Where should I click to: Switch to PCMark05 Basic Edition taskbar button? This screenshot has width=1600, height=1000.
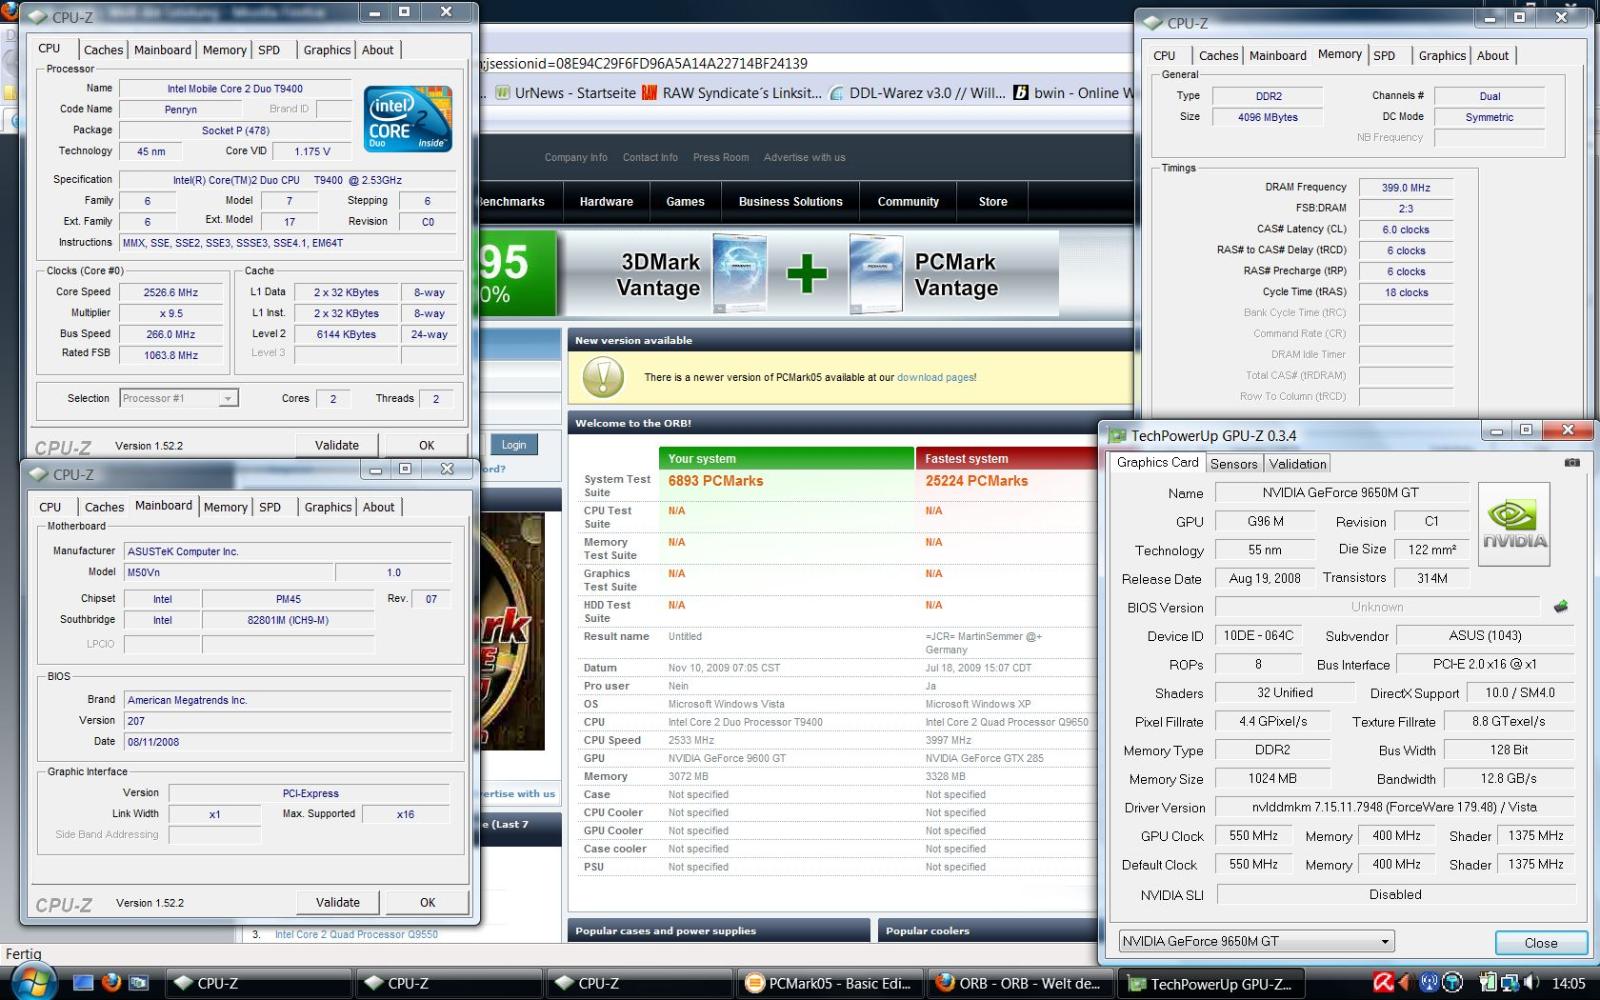(829, 983)
